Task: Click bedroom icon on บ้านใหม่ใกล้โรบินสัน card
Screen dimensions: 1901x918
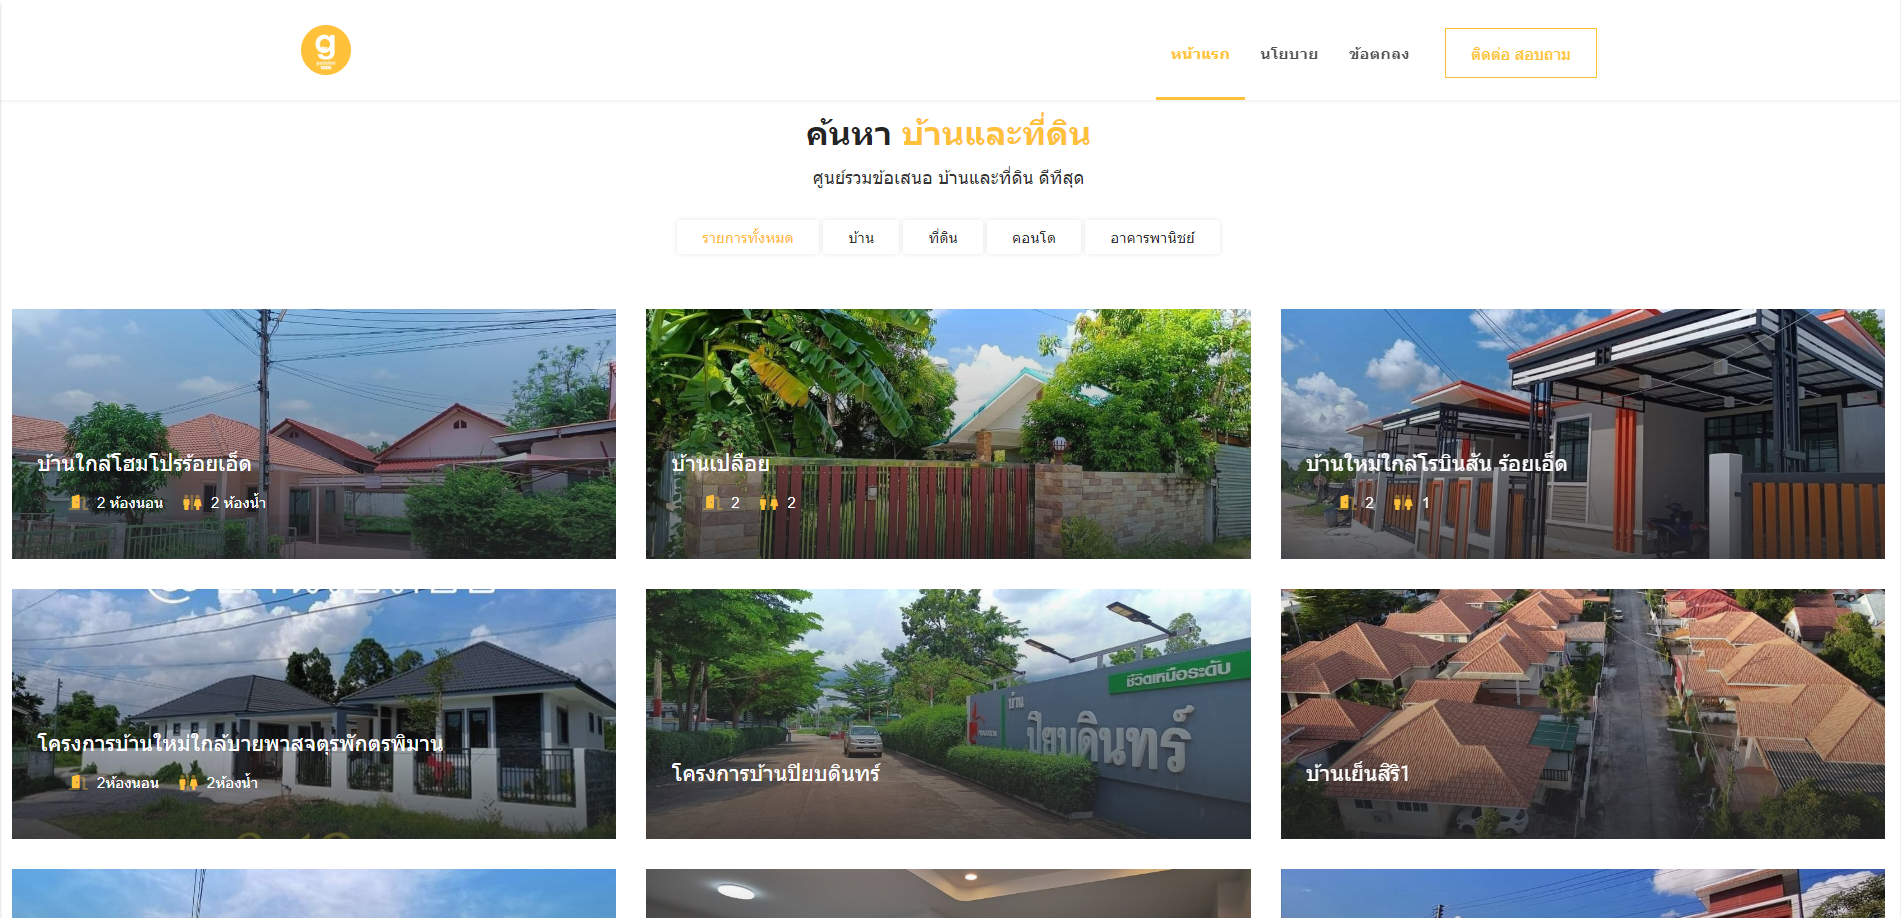Action: tap(1347, 502)
